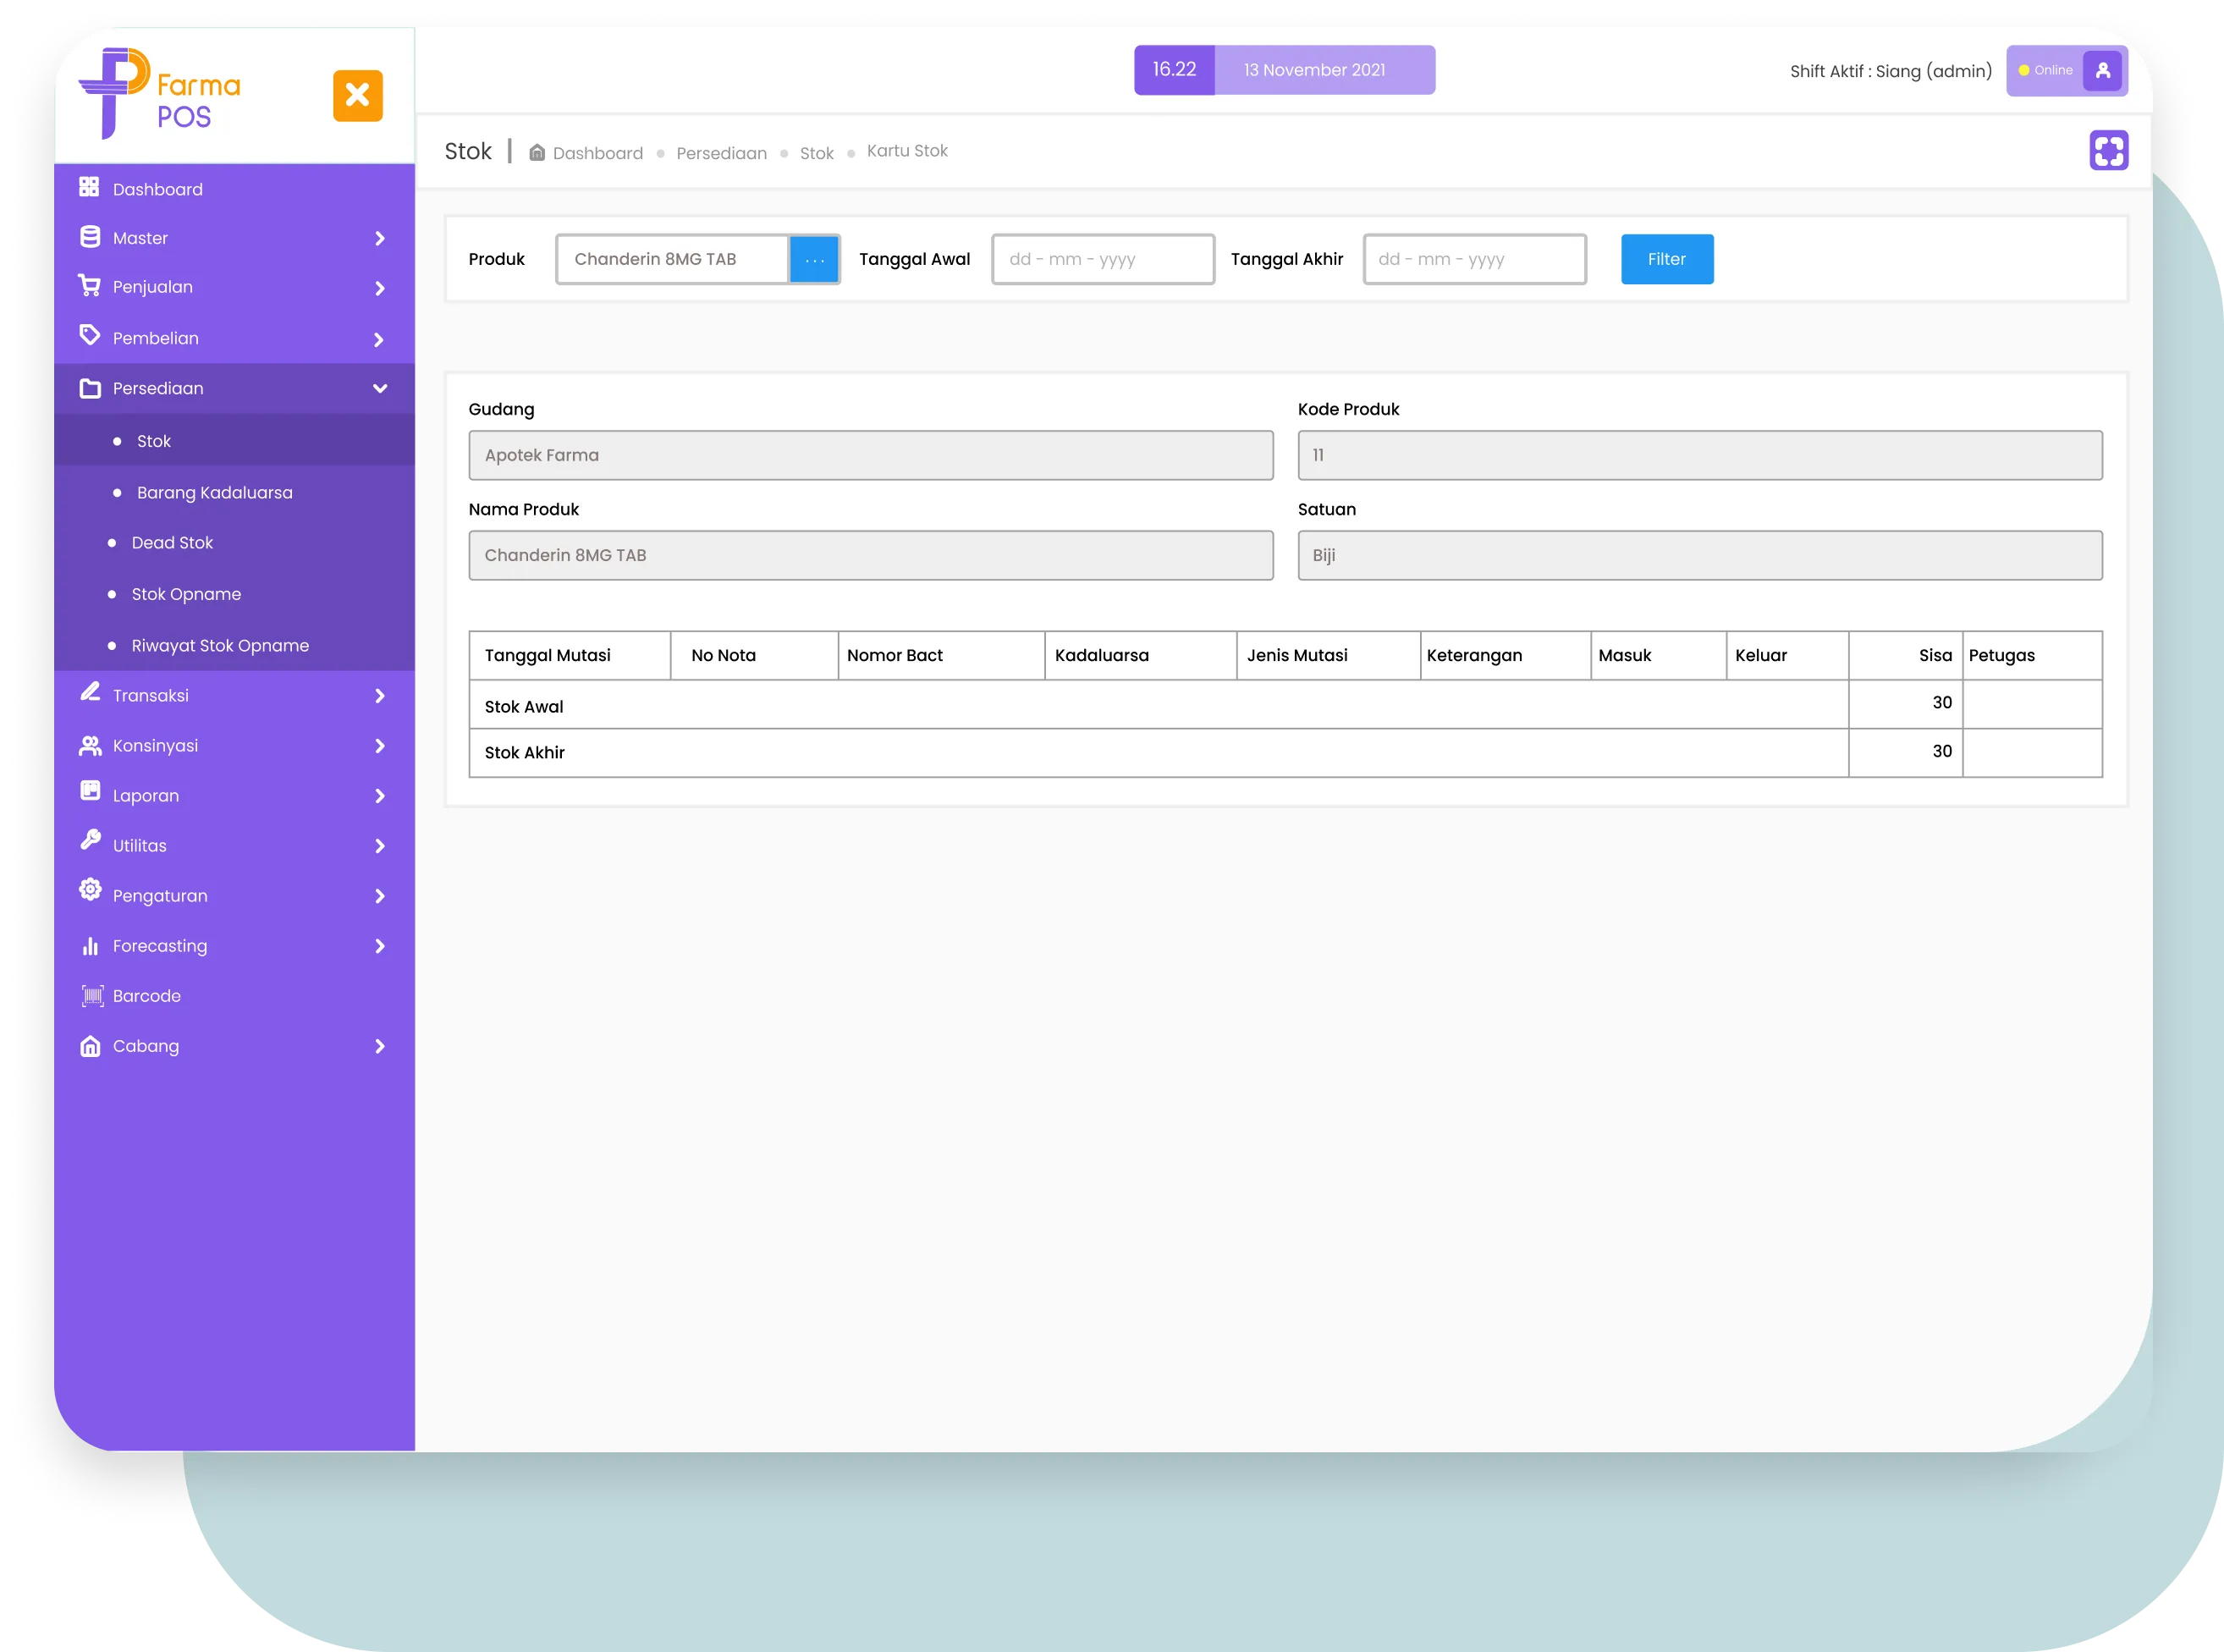The height and width of the screenshot is (1652, 2224).
Task: Click the Utilitas wrench icon
Action: coord(90,840)
